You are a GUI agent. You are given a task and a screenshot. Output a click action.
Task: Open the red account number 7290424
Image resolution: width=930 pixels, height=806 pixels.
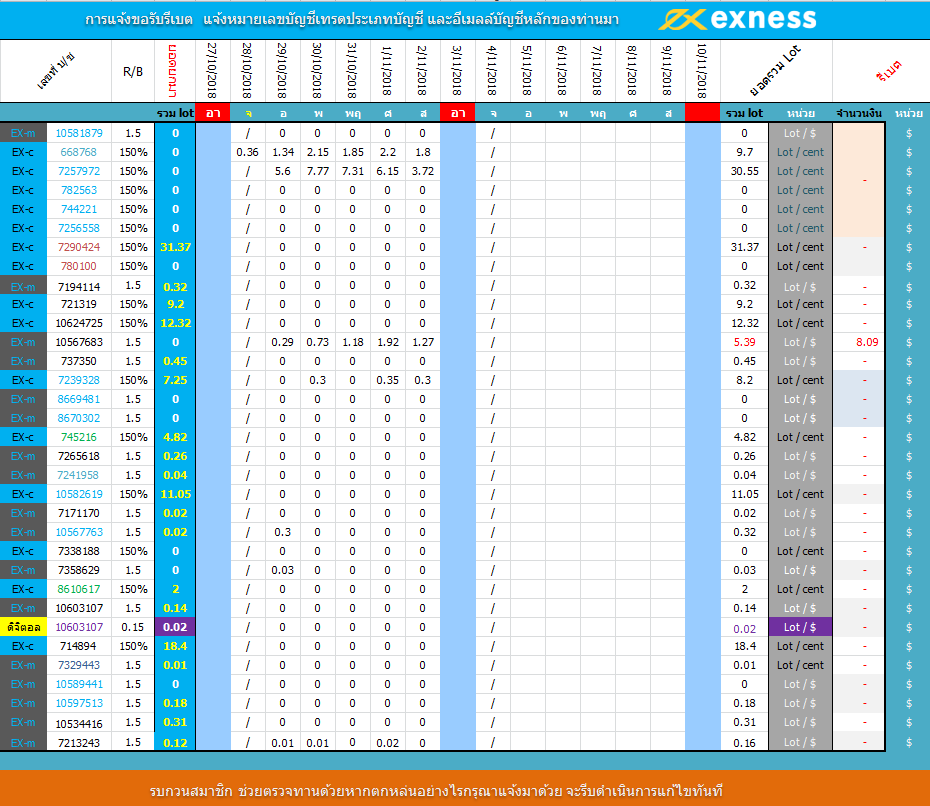[x=78, y=247]
